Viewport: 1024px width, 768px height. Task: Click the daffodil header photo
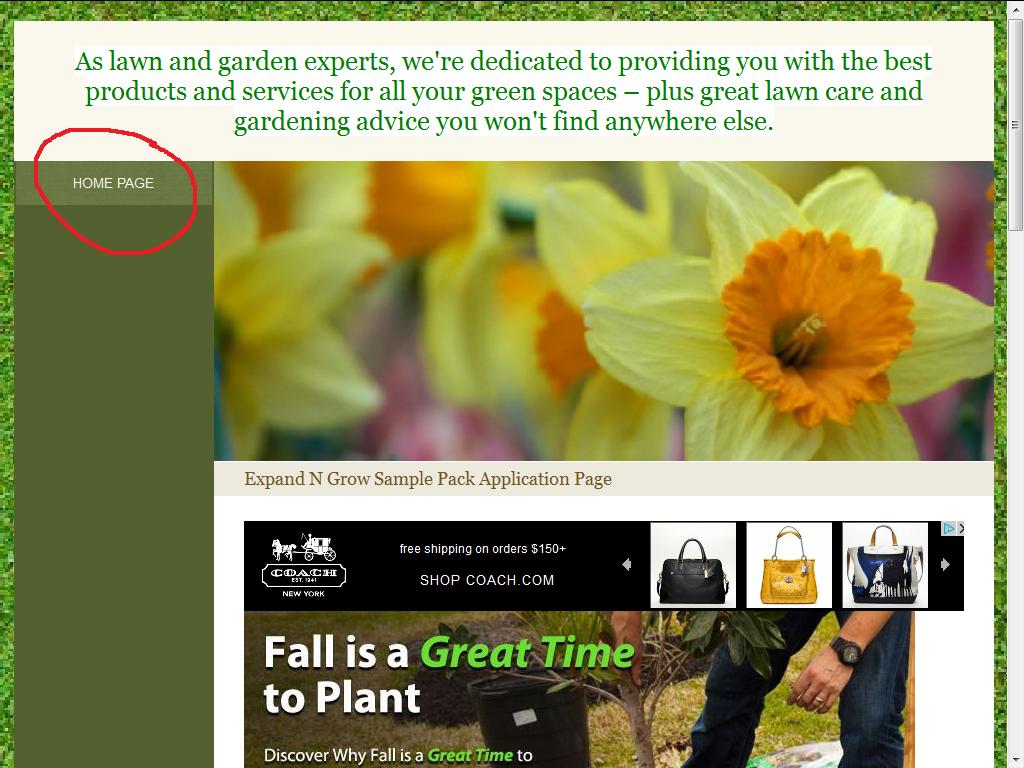click(604, 311)
